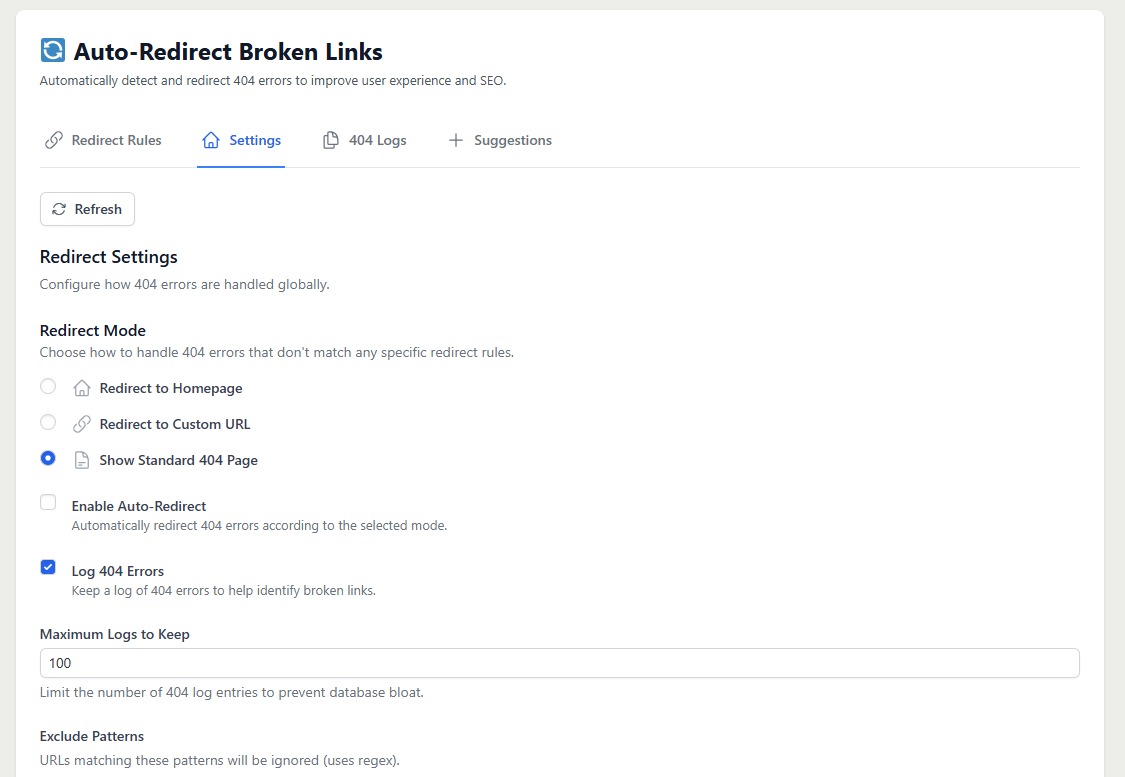Viewport: 1125px width, 777px height.
Task: Select the Redirect to Custom URL radio button
Action: [x=48, y=422]
